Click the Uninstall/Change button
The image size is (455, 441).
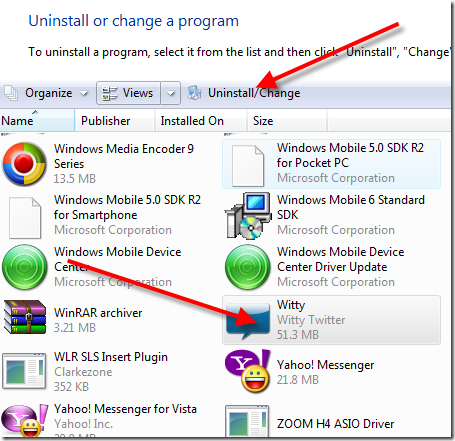pyautogui.click(x=244, y=93)
